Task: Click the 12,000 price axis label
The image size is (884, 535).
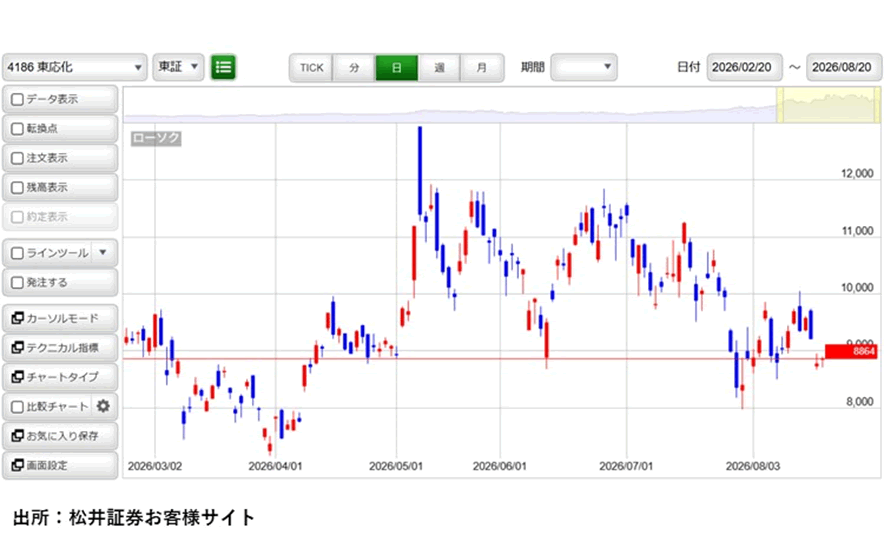Action: point(857,174)
